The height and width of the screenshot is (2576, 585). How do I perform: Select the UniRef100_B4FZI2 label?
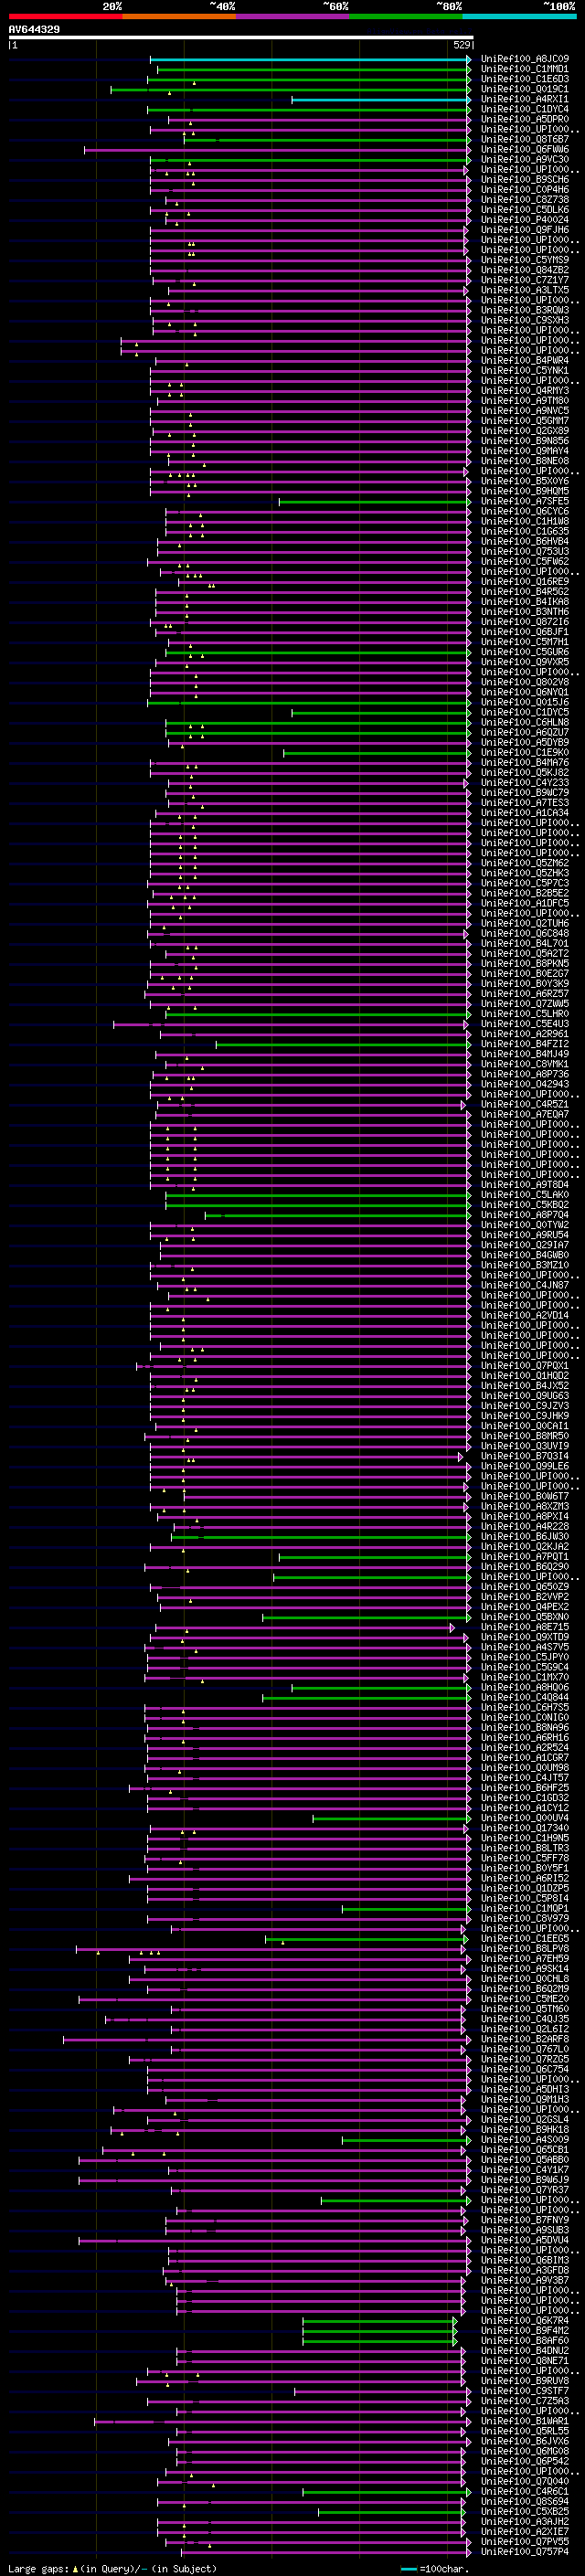point(524,1044)
